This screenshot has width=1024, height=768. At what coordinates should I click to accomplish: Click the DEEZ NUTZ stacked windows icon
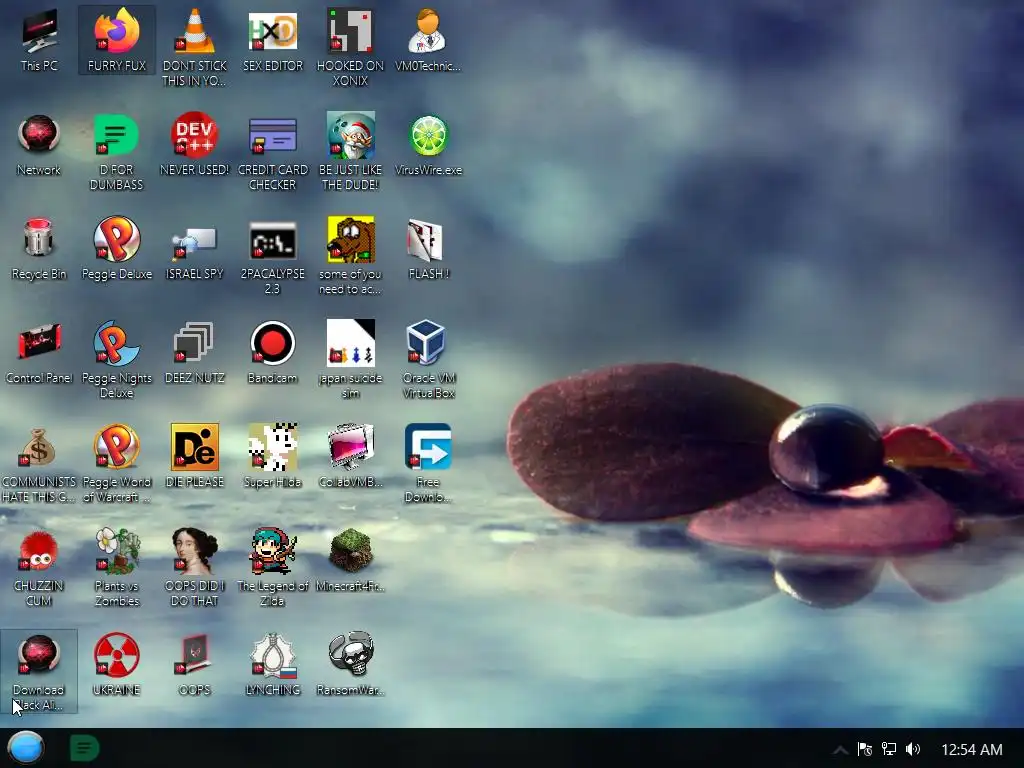[x=195, y=344]
